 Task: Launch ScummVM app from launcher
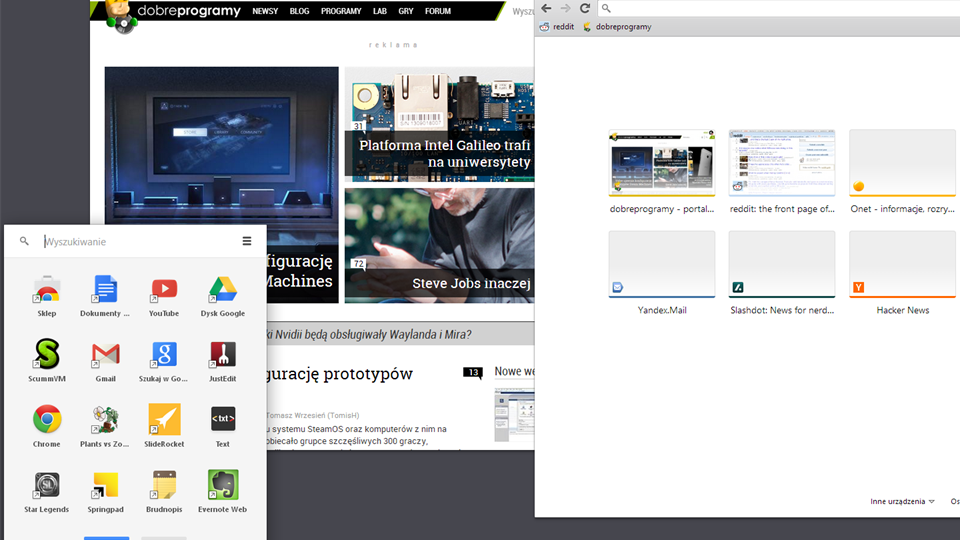tap(47, 354)
